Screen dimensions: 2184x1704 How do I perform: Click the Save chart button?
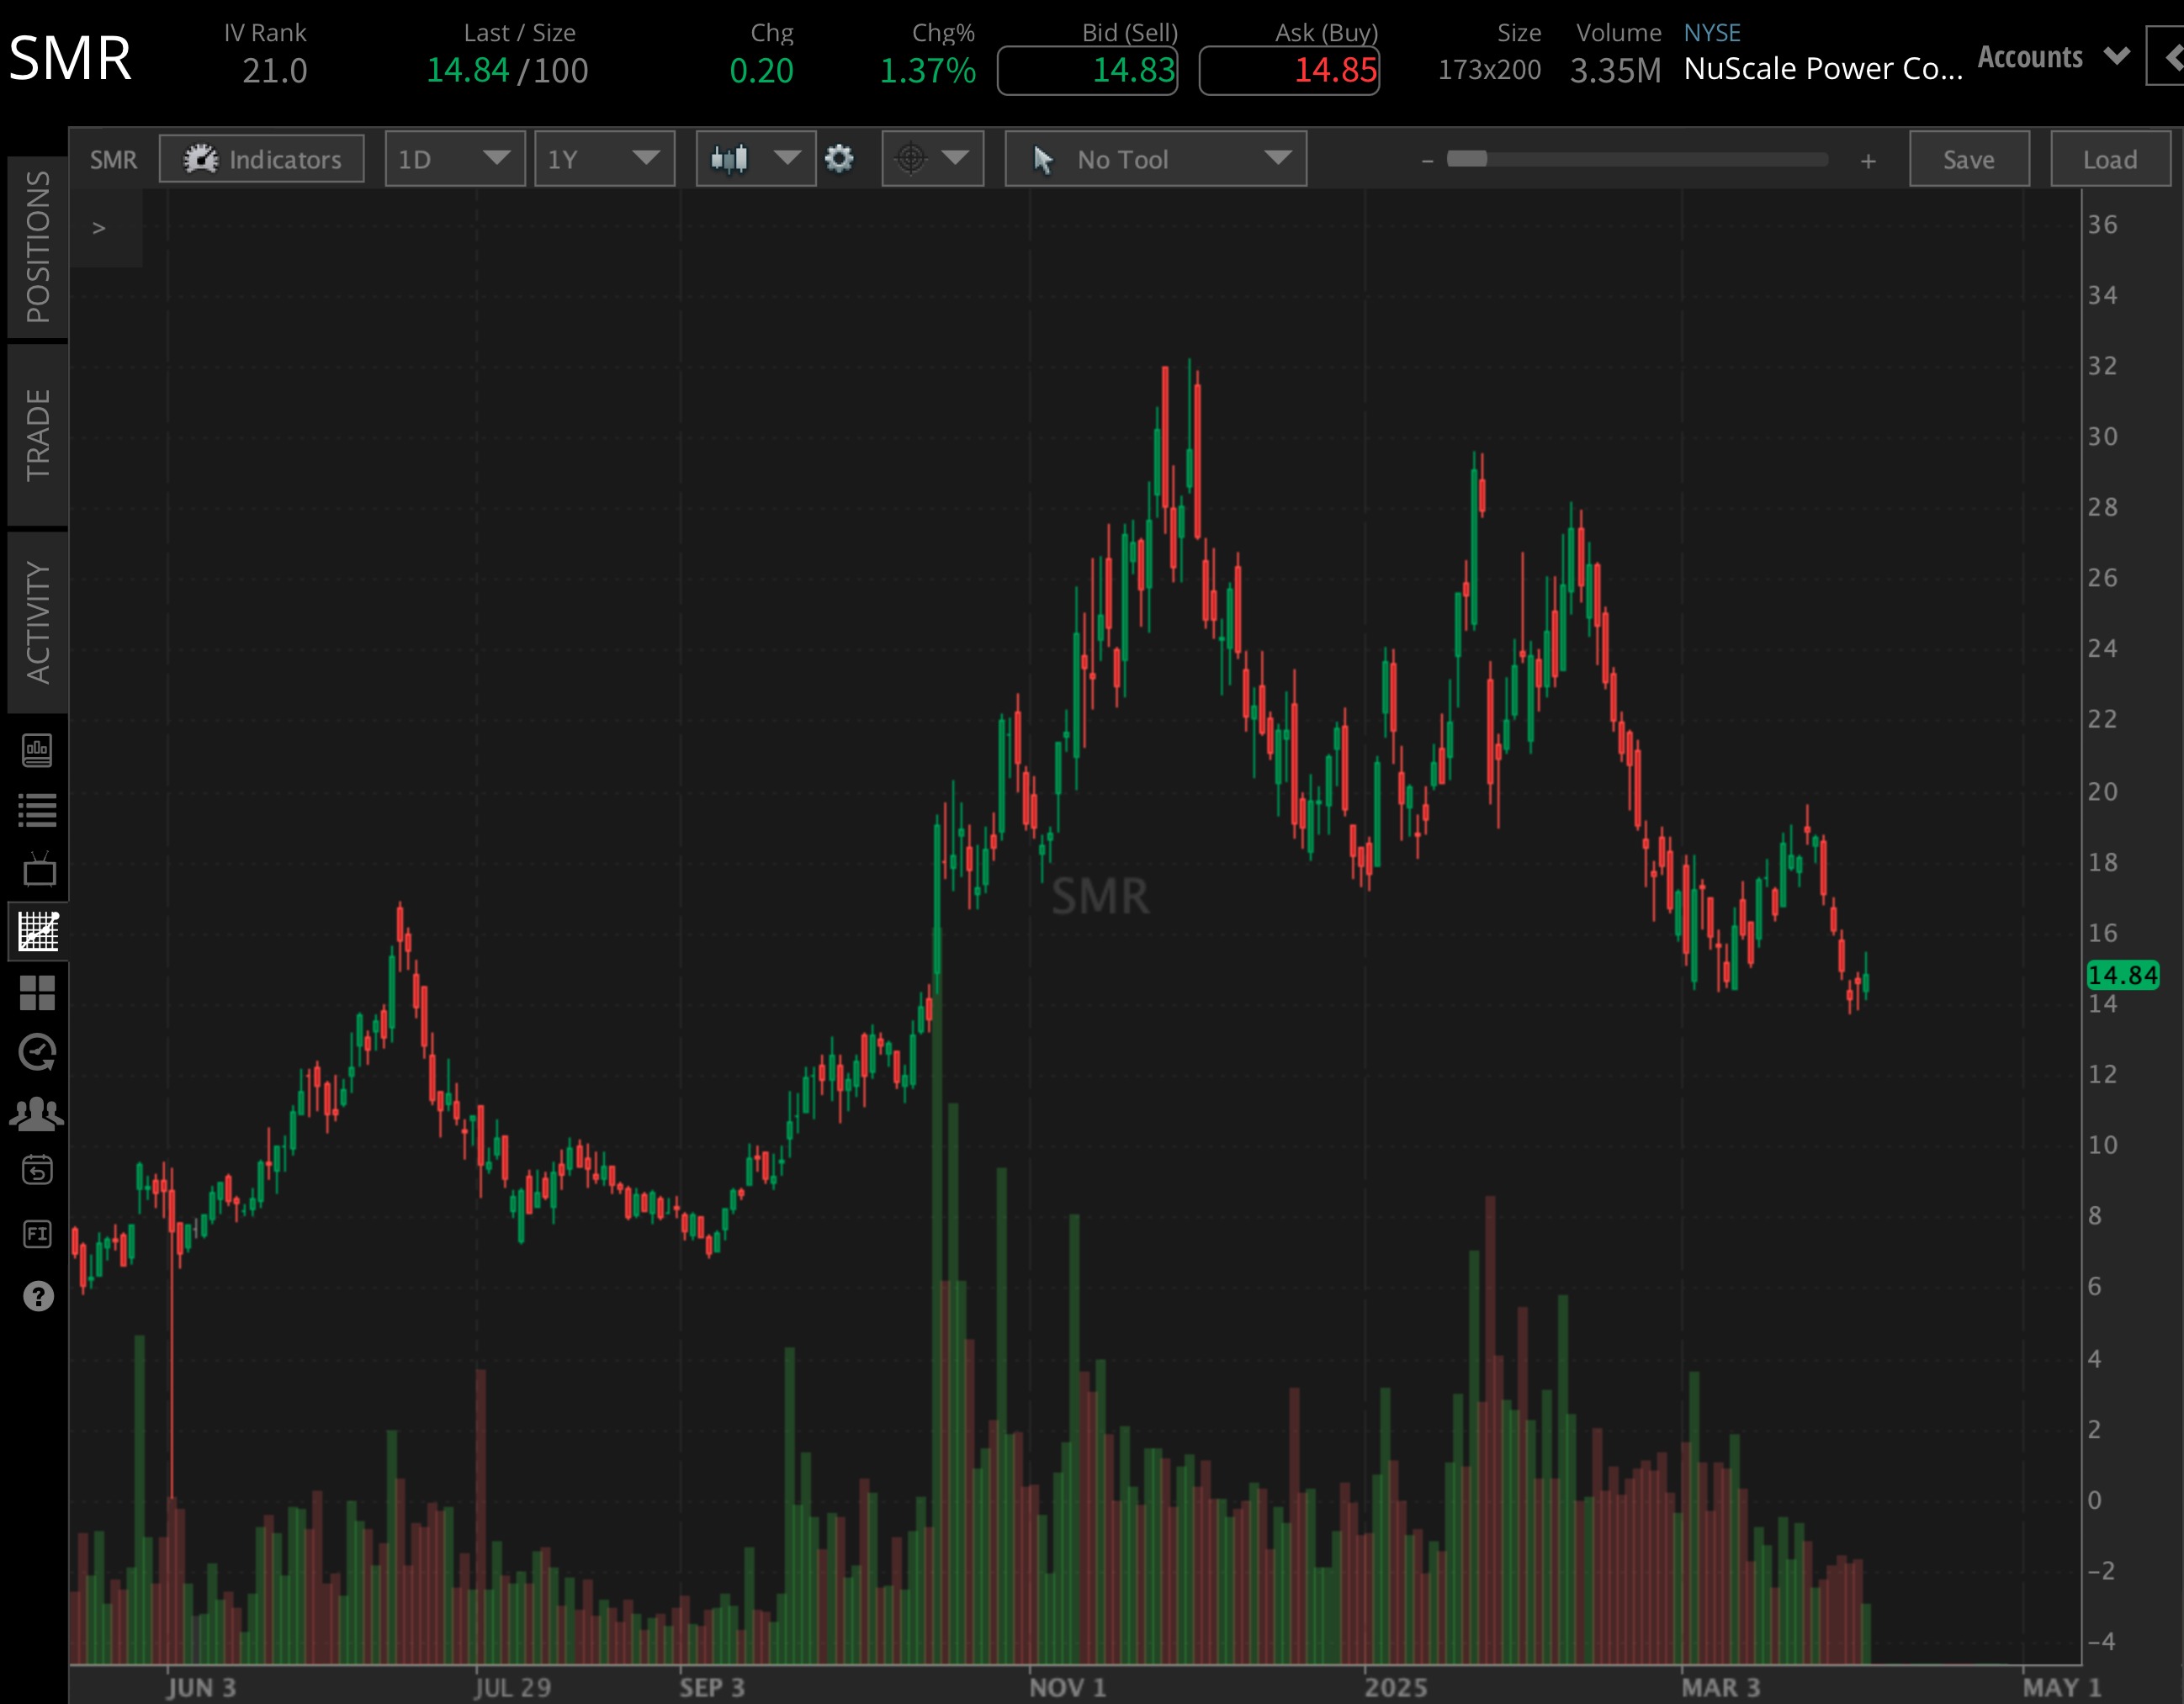click(1968, 158)
